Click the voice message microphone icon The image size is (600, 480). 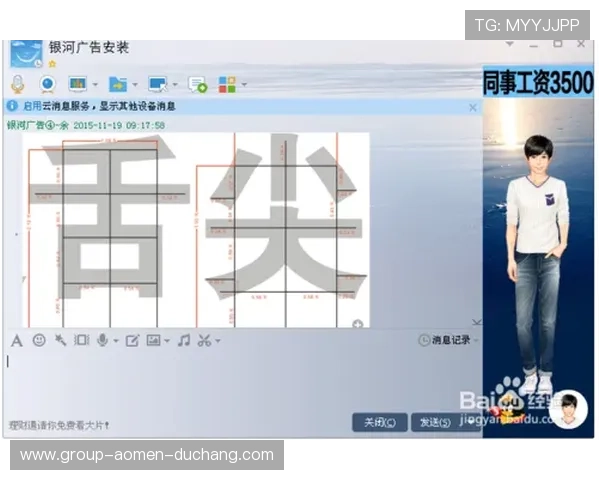tap(103, 340)
